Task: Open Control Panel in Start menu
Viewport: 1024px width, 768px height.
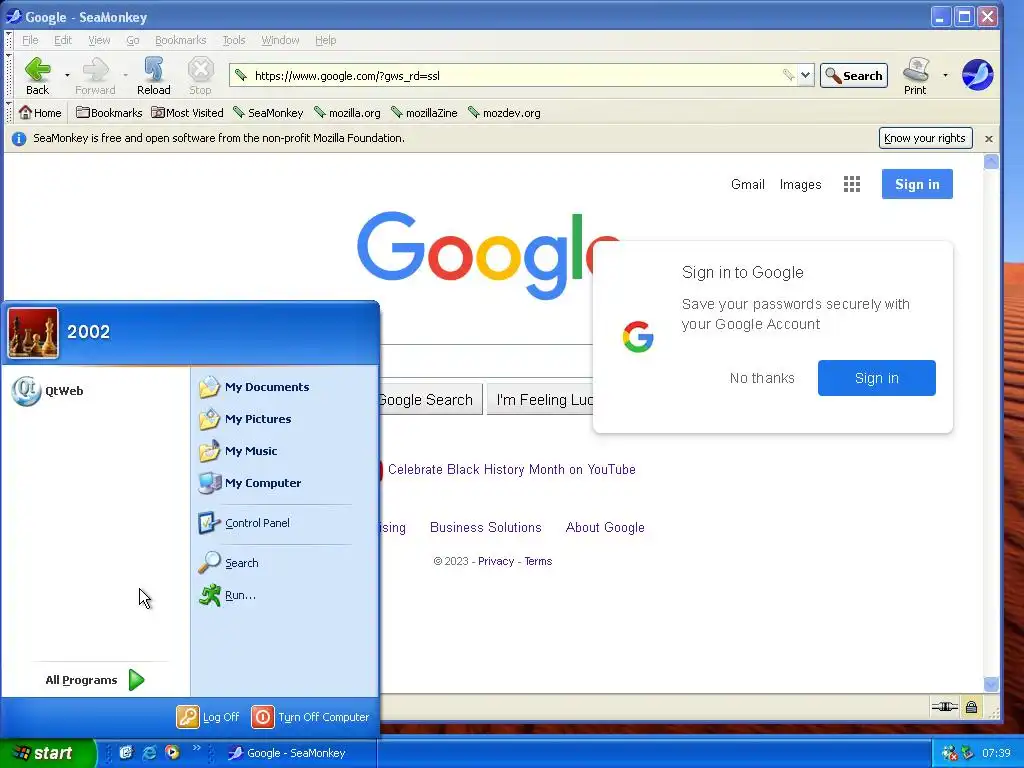Action: (x=244, y=522)
